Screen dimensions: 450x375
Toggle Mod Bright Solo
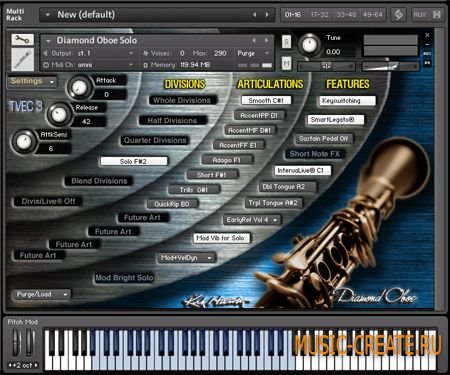coord(124,278)
